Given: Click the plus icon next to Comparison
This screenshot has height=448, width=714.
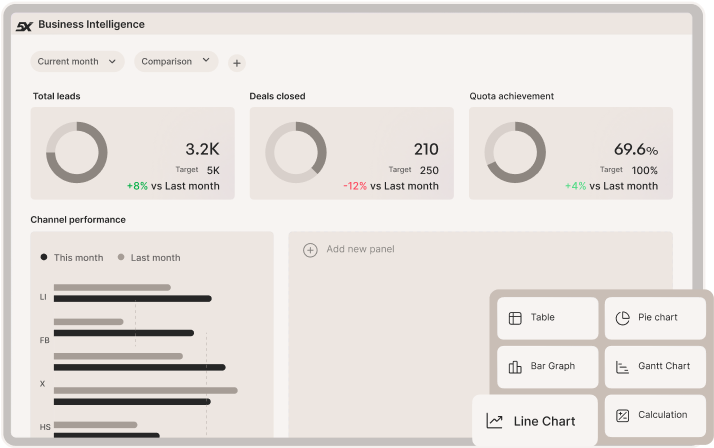Looking at the screenshot, I should pyautogui.click(x=237, y=63).
